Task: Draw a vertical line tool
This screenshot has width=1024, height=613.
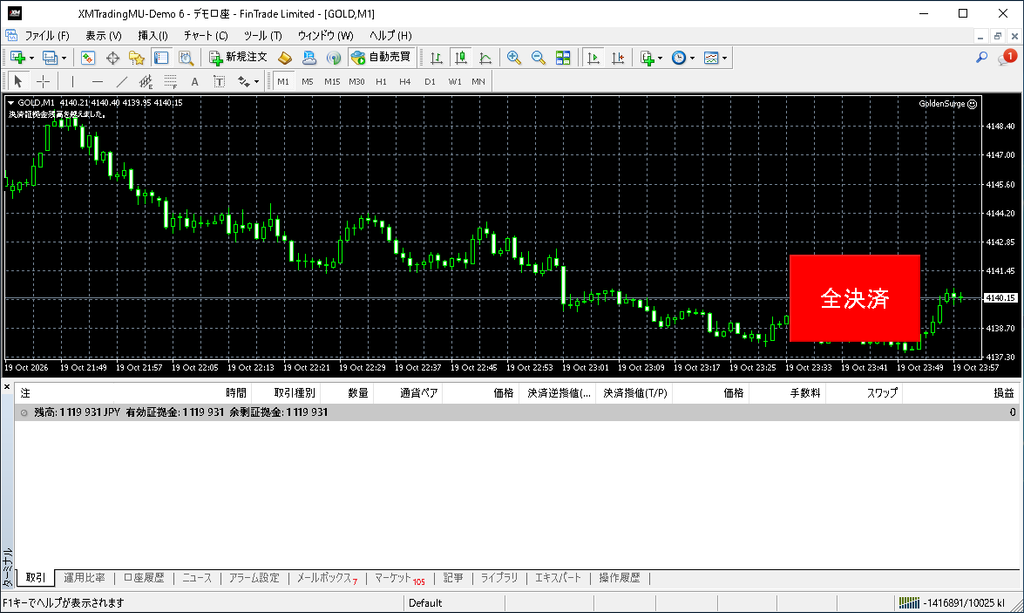Action: (x=72, y=82)
